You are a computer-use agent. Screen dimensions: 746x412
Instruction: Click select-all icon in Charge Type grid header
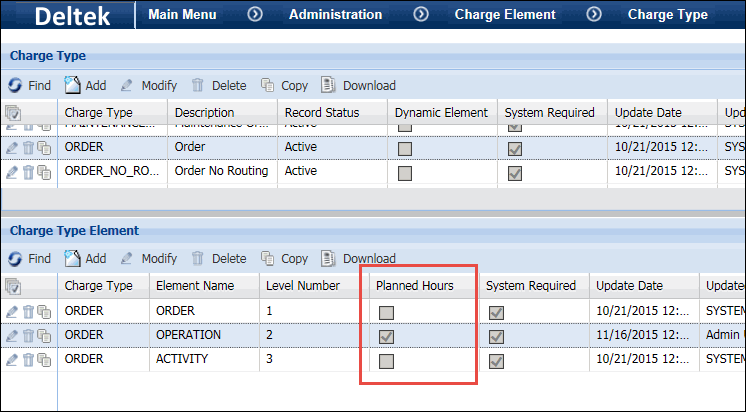[13, 113]
